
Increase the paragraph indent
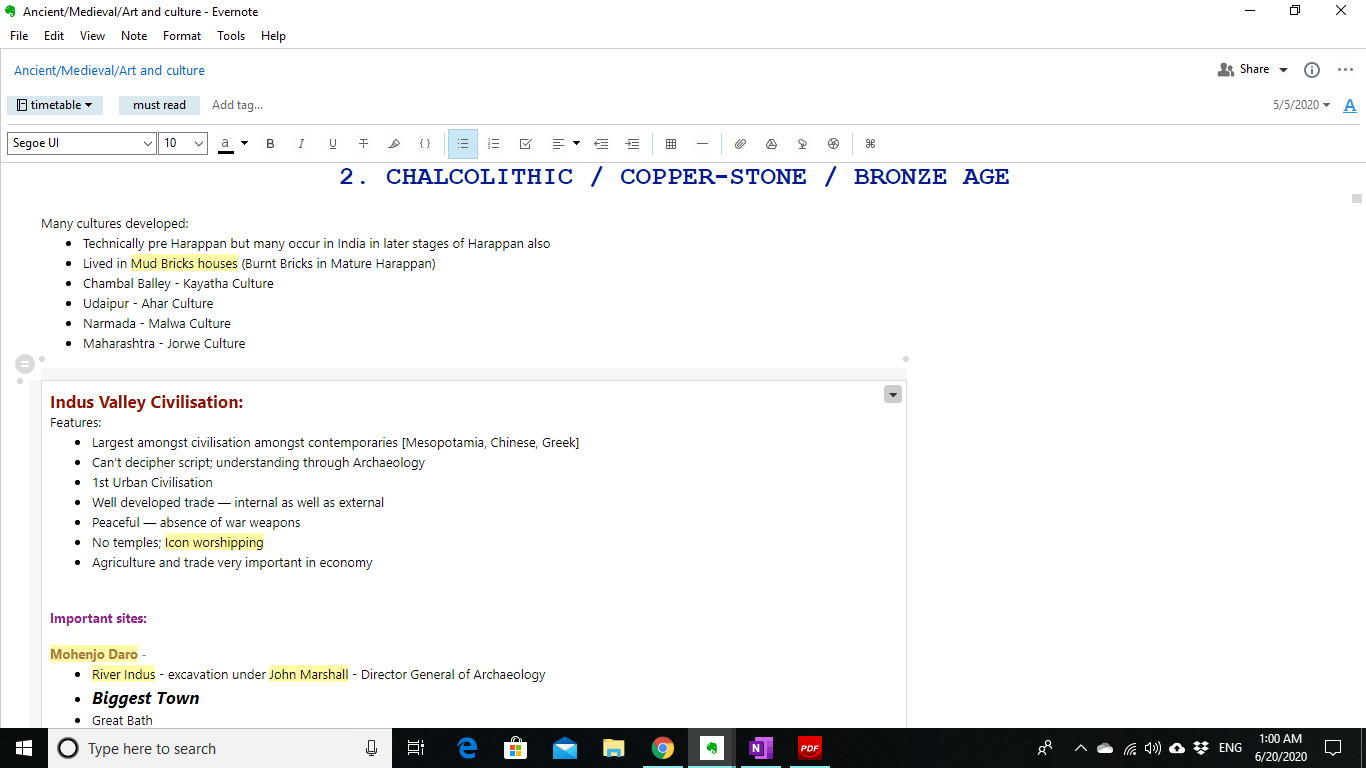tap(632, 144)
